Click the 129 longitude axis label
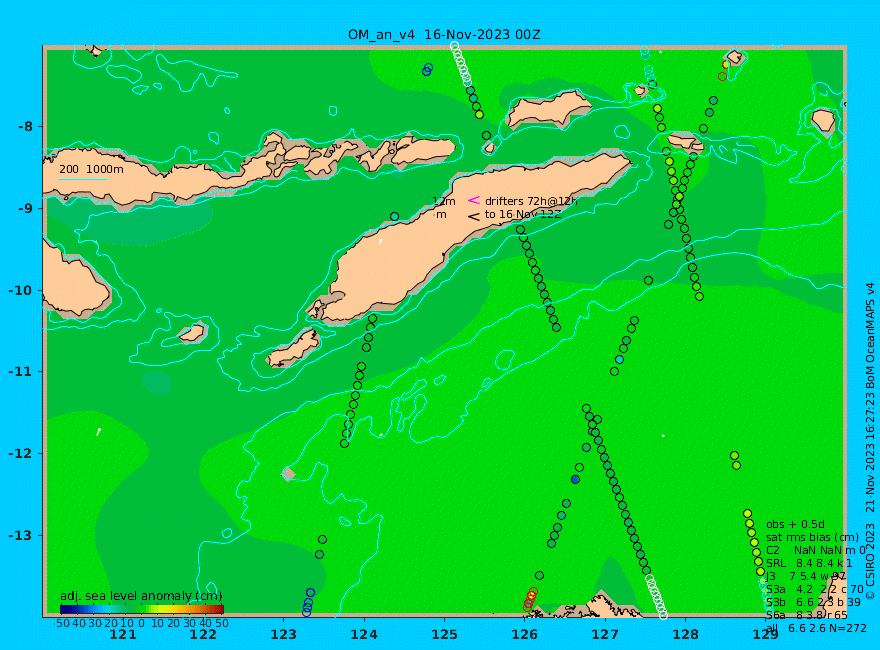Image resolution: width=880 pixels, height=650 pixels. click(x=766, y=635)
